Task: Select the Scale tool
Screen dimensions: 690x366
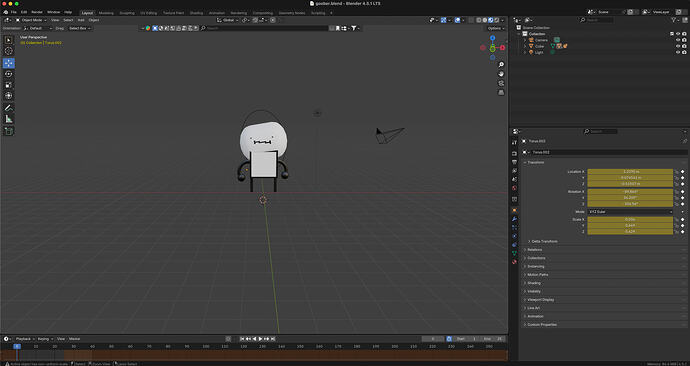Action: pyautogui.click(x=8, y=84)
